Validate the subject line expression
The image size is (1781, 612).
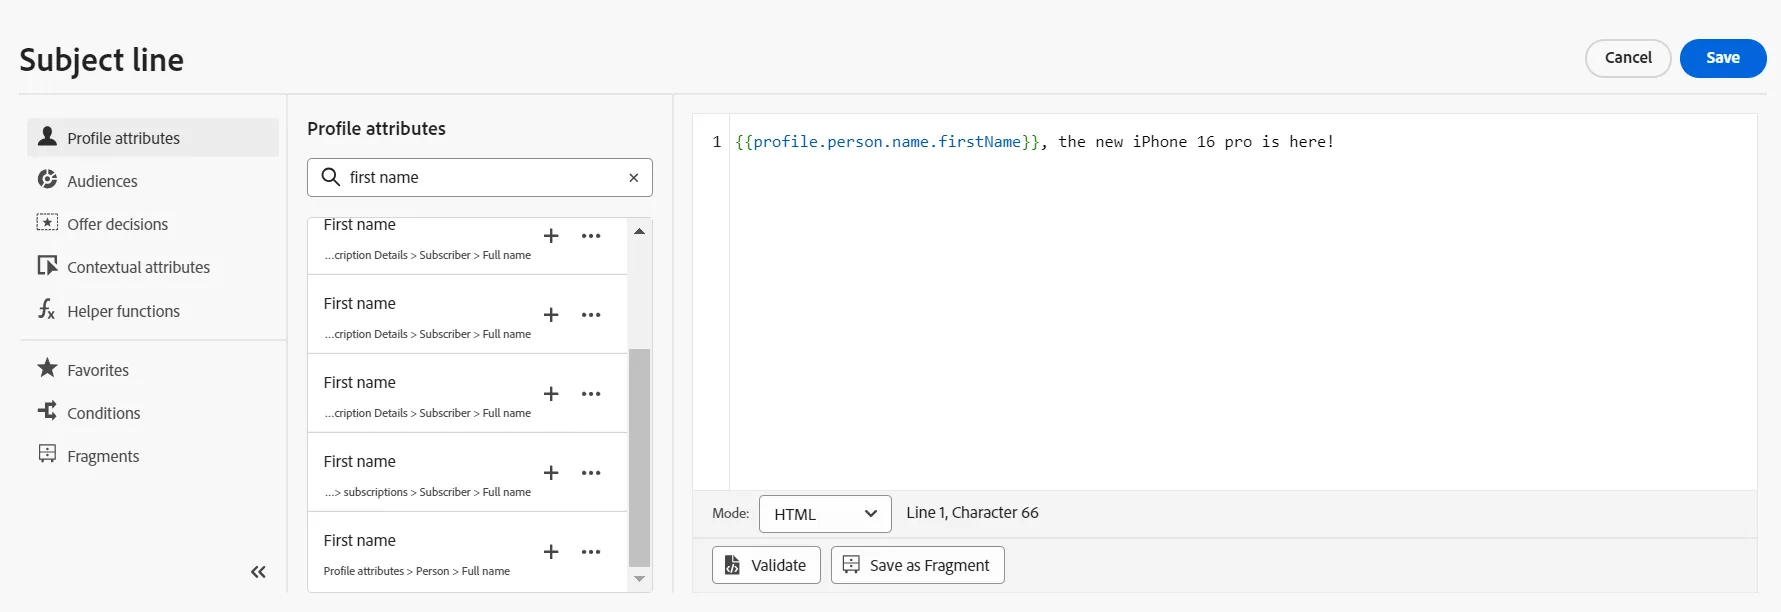click(x=766, y=565)
